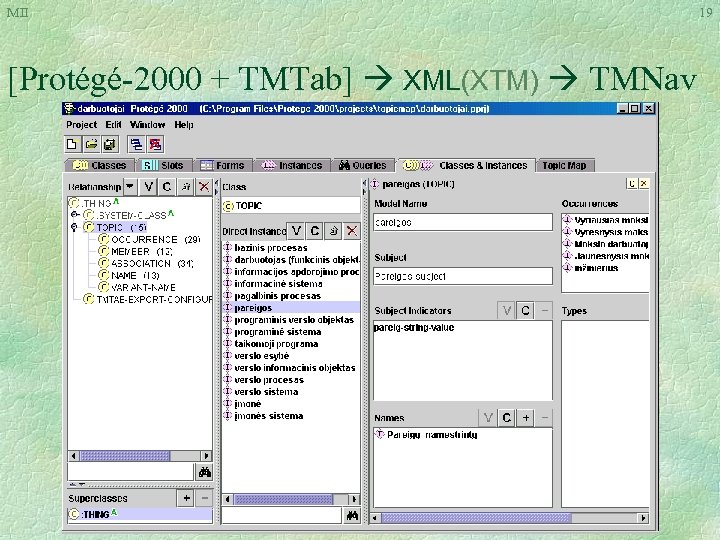Create instance C button in Direct Instances
This screenshot has width=720, height=540.
pyautogui.click(x=315, y=231)
